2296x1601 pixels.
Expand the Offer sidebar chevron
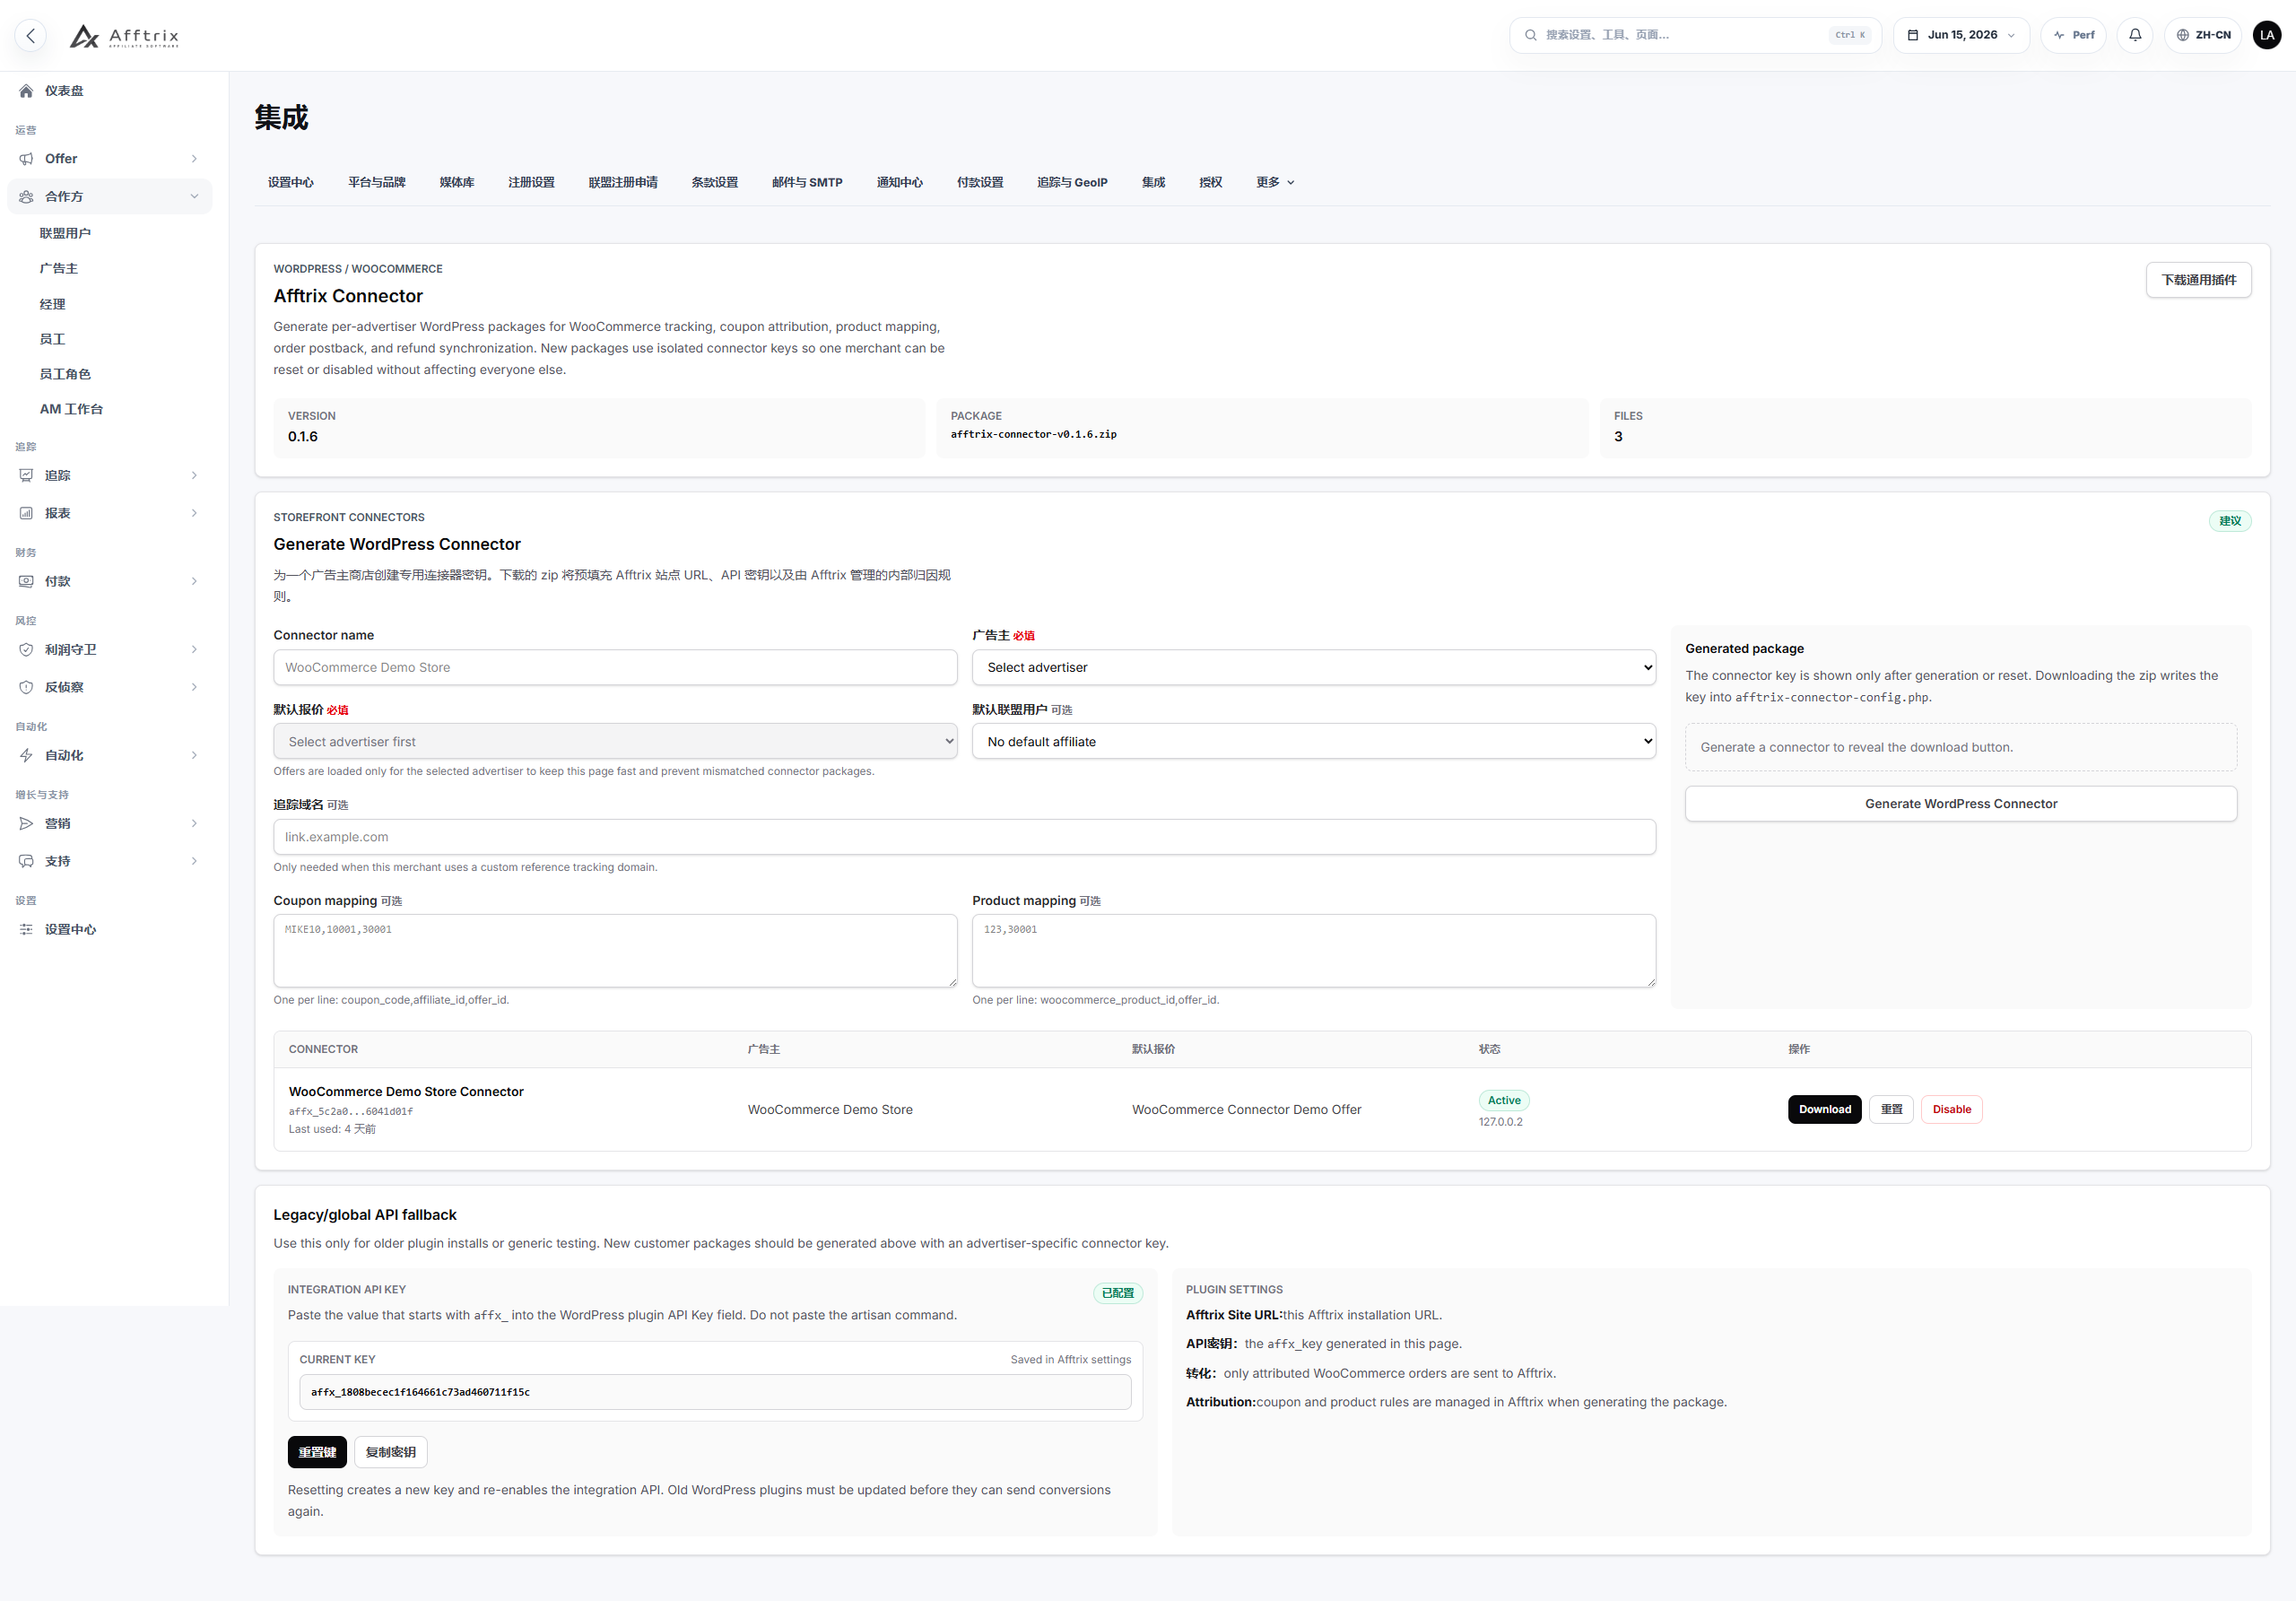(x=194, y=159)
